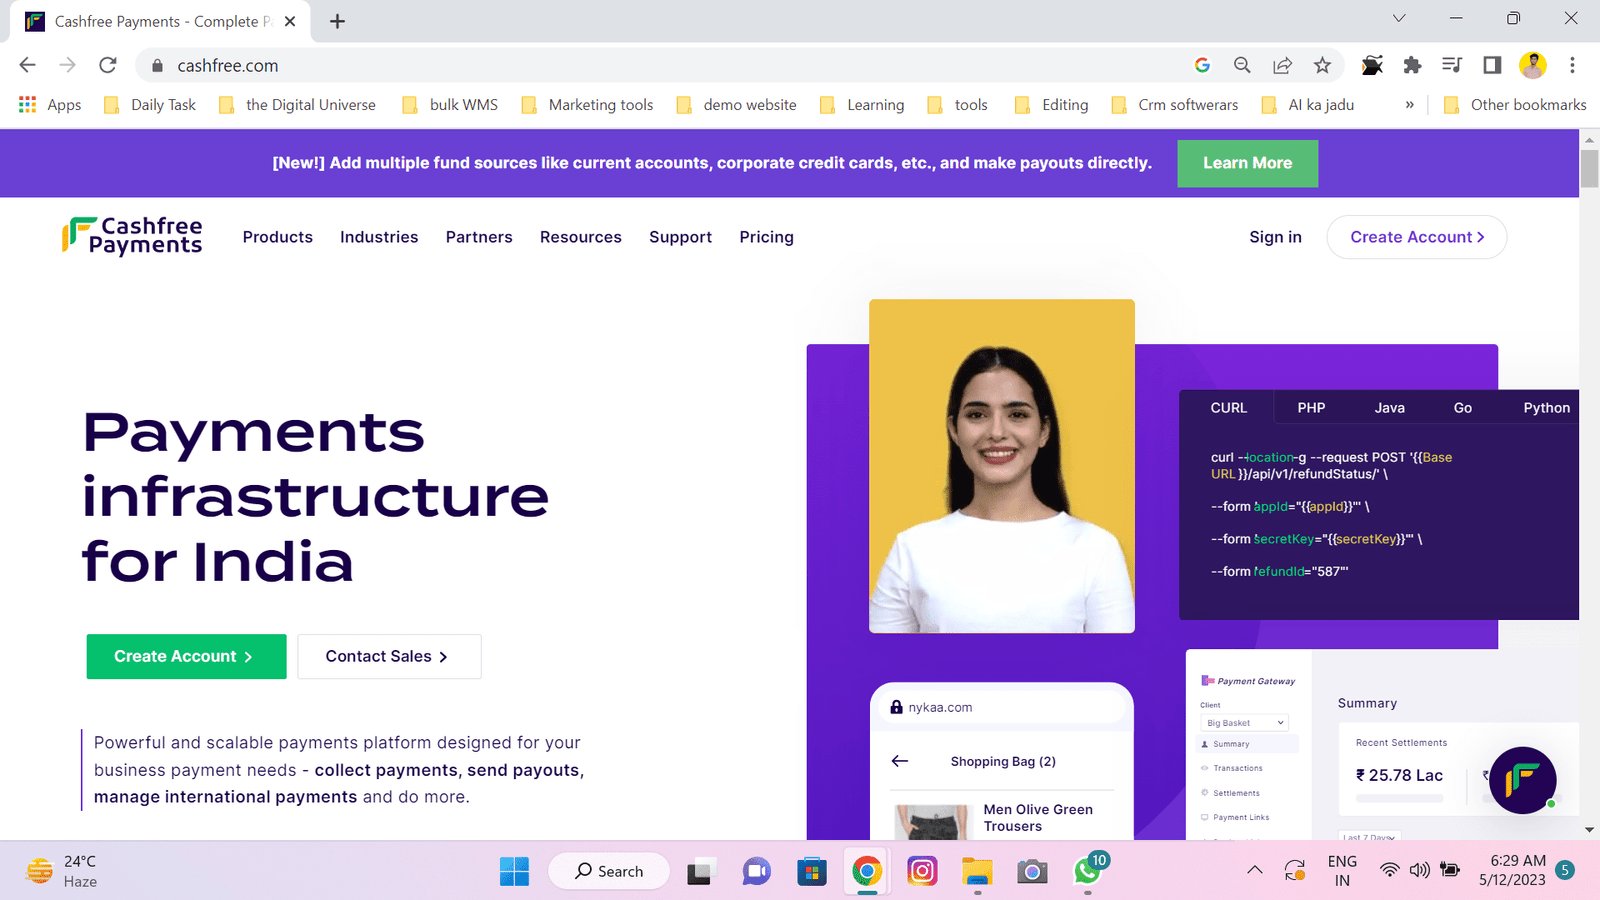Open the clock showing 6:29 AM
Screen dimensions: 1600x900
(1513, 870)
